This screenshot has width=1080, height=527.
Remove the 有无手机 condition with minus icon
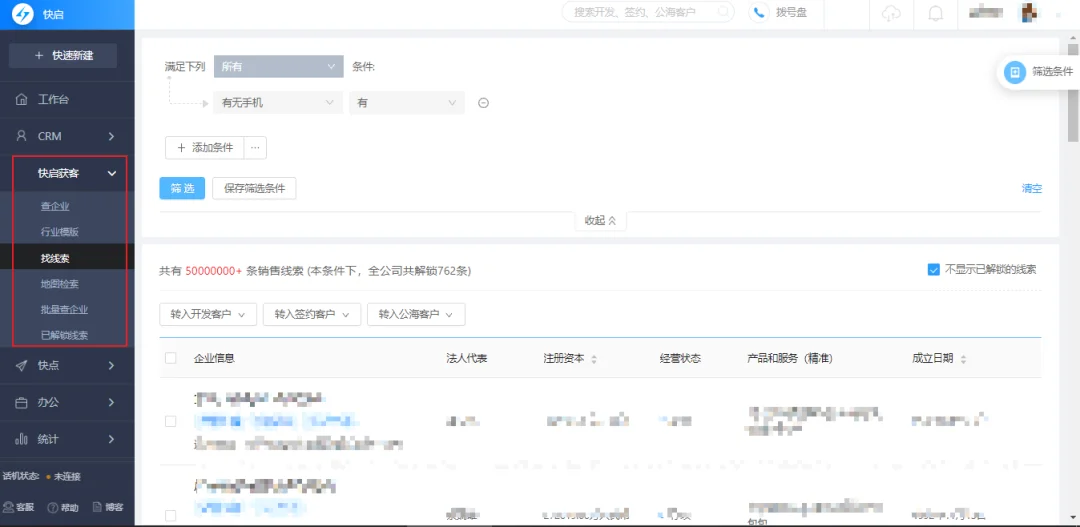(484, 103)
